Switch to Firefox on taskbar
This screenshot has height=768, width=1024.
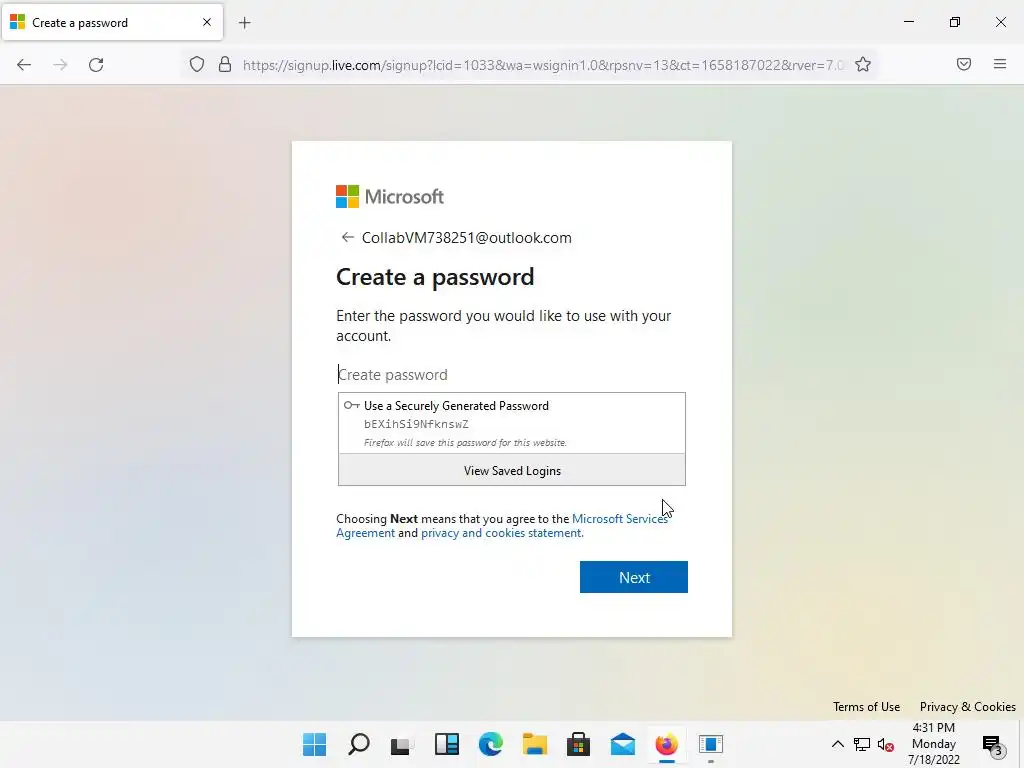(666, 744)
